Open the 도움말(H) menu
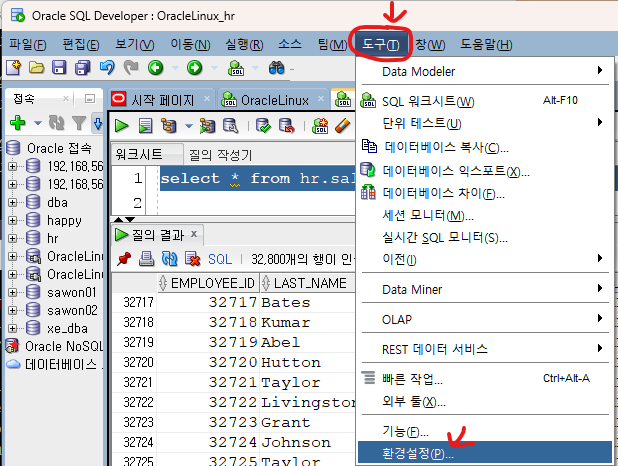Viewport: 618px width, 466px height. coord(486,45)
